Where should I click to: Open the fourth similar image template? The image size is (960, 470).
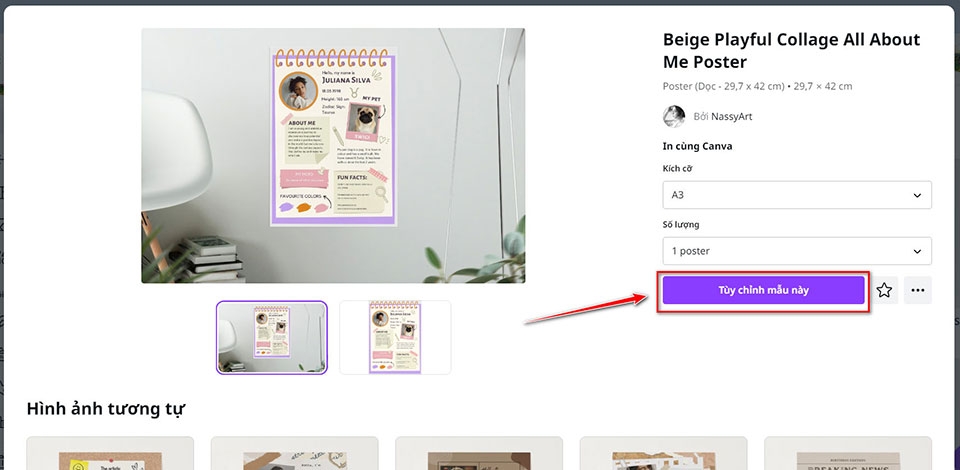tap(663, 453)
